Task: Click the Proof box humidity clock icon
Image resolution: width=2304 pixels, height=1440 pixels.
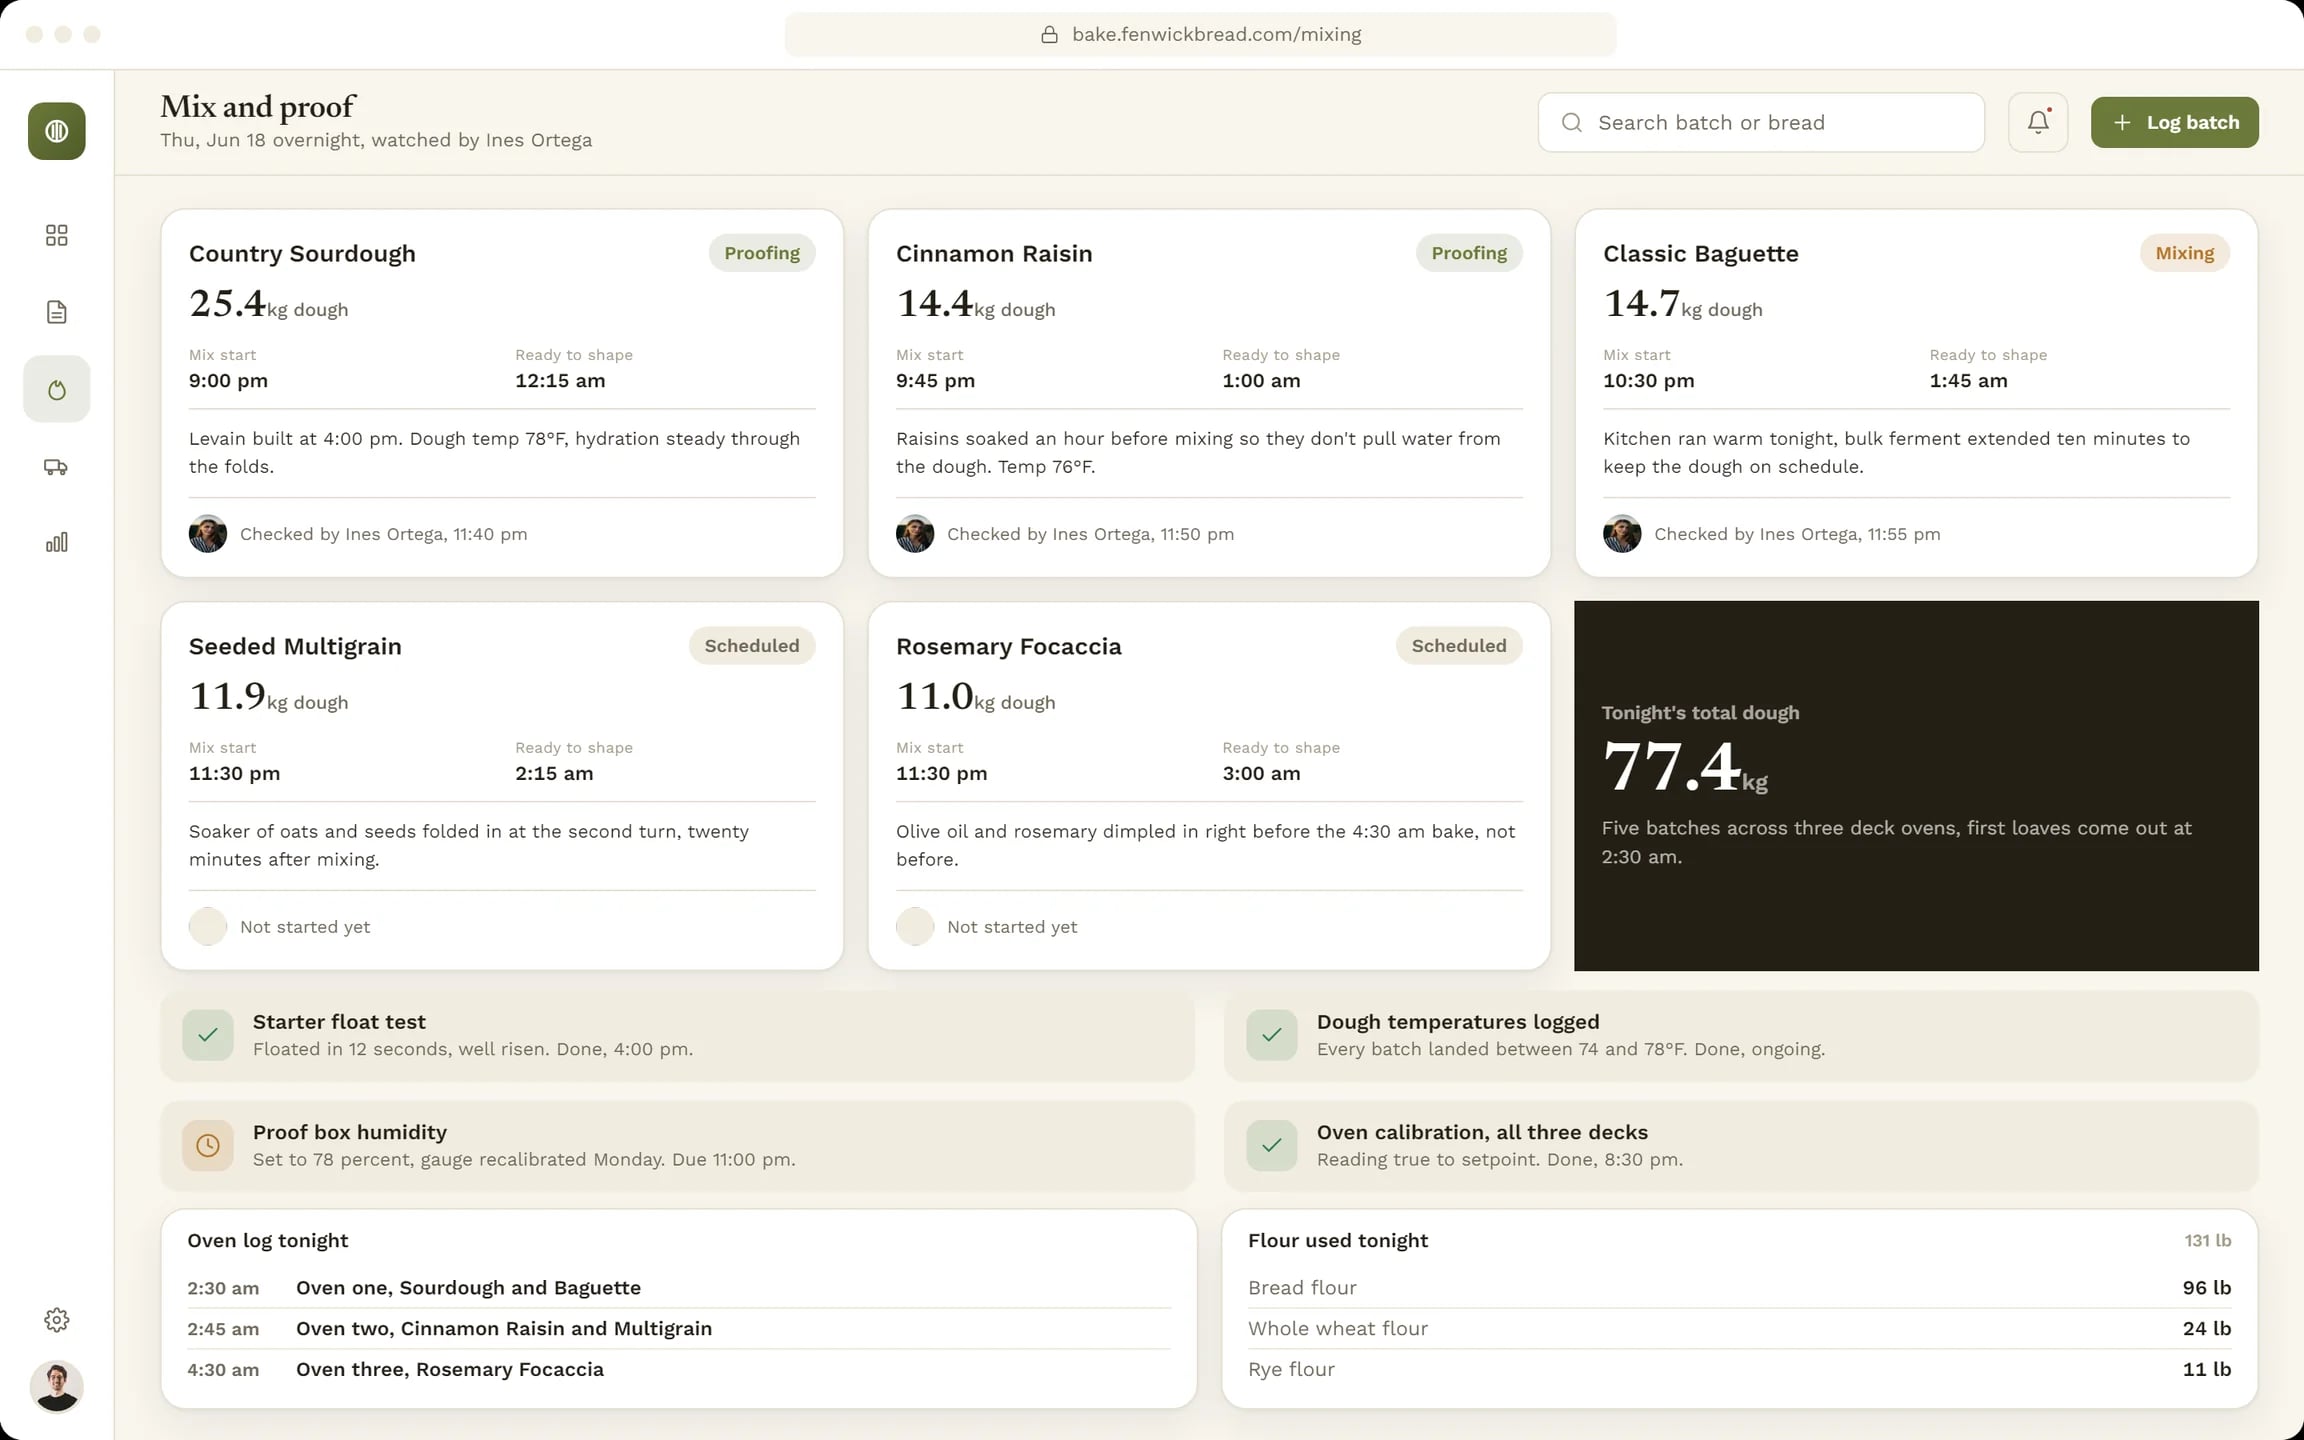Action: [x=208, y=1145]
